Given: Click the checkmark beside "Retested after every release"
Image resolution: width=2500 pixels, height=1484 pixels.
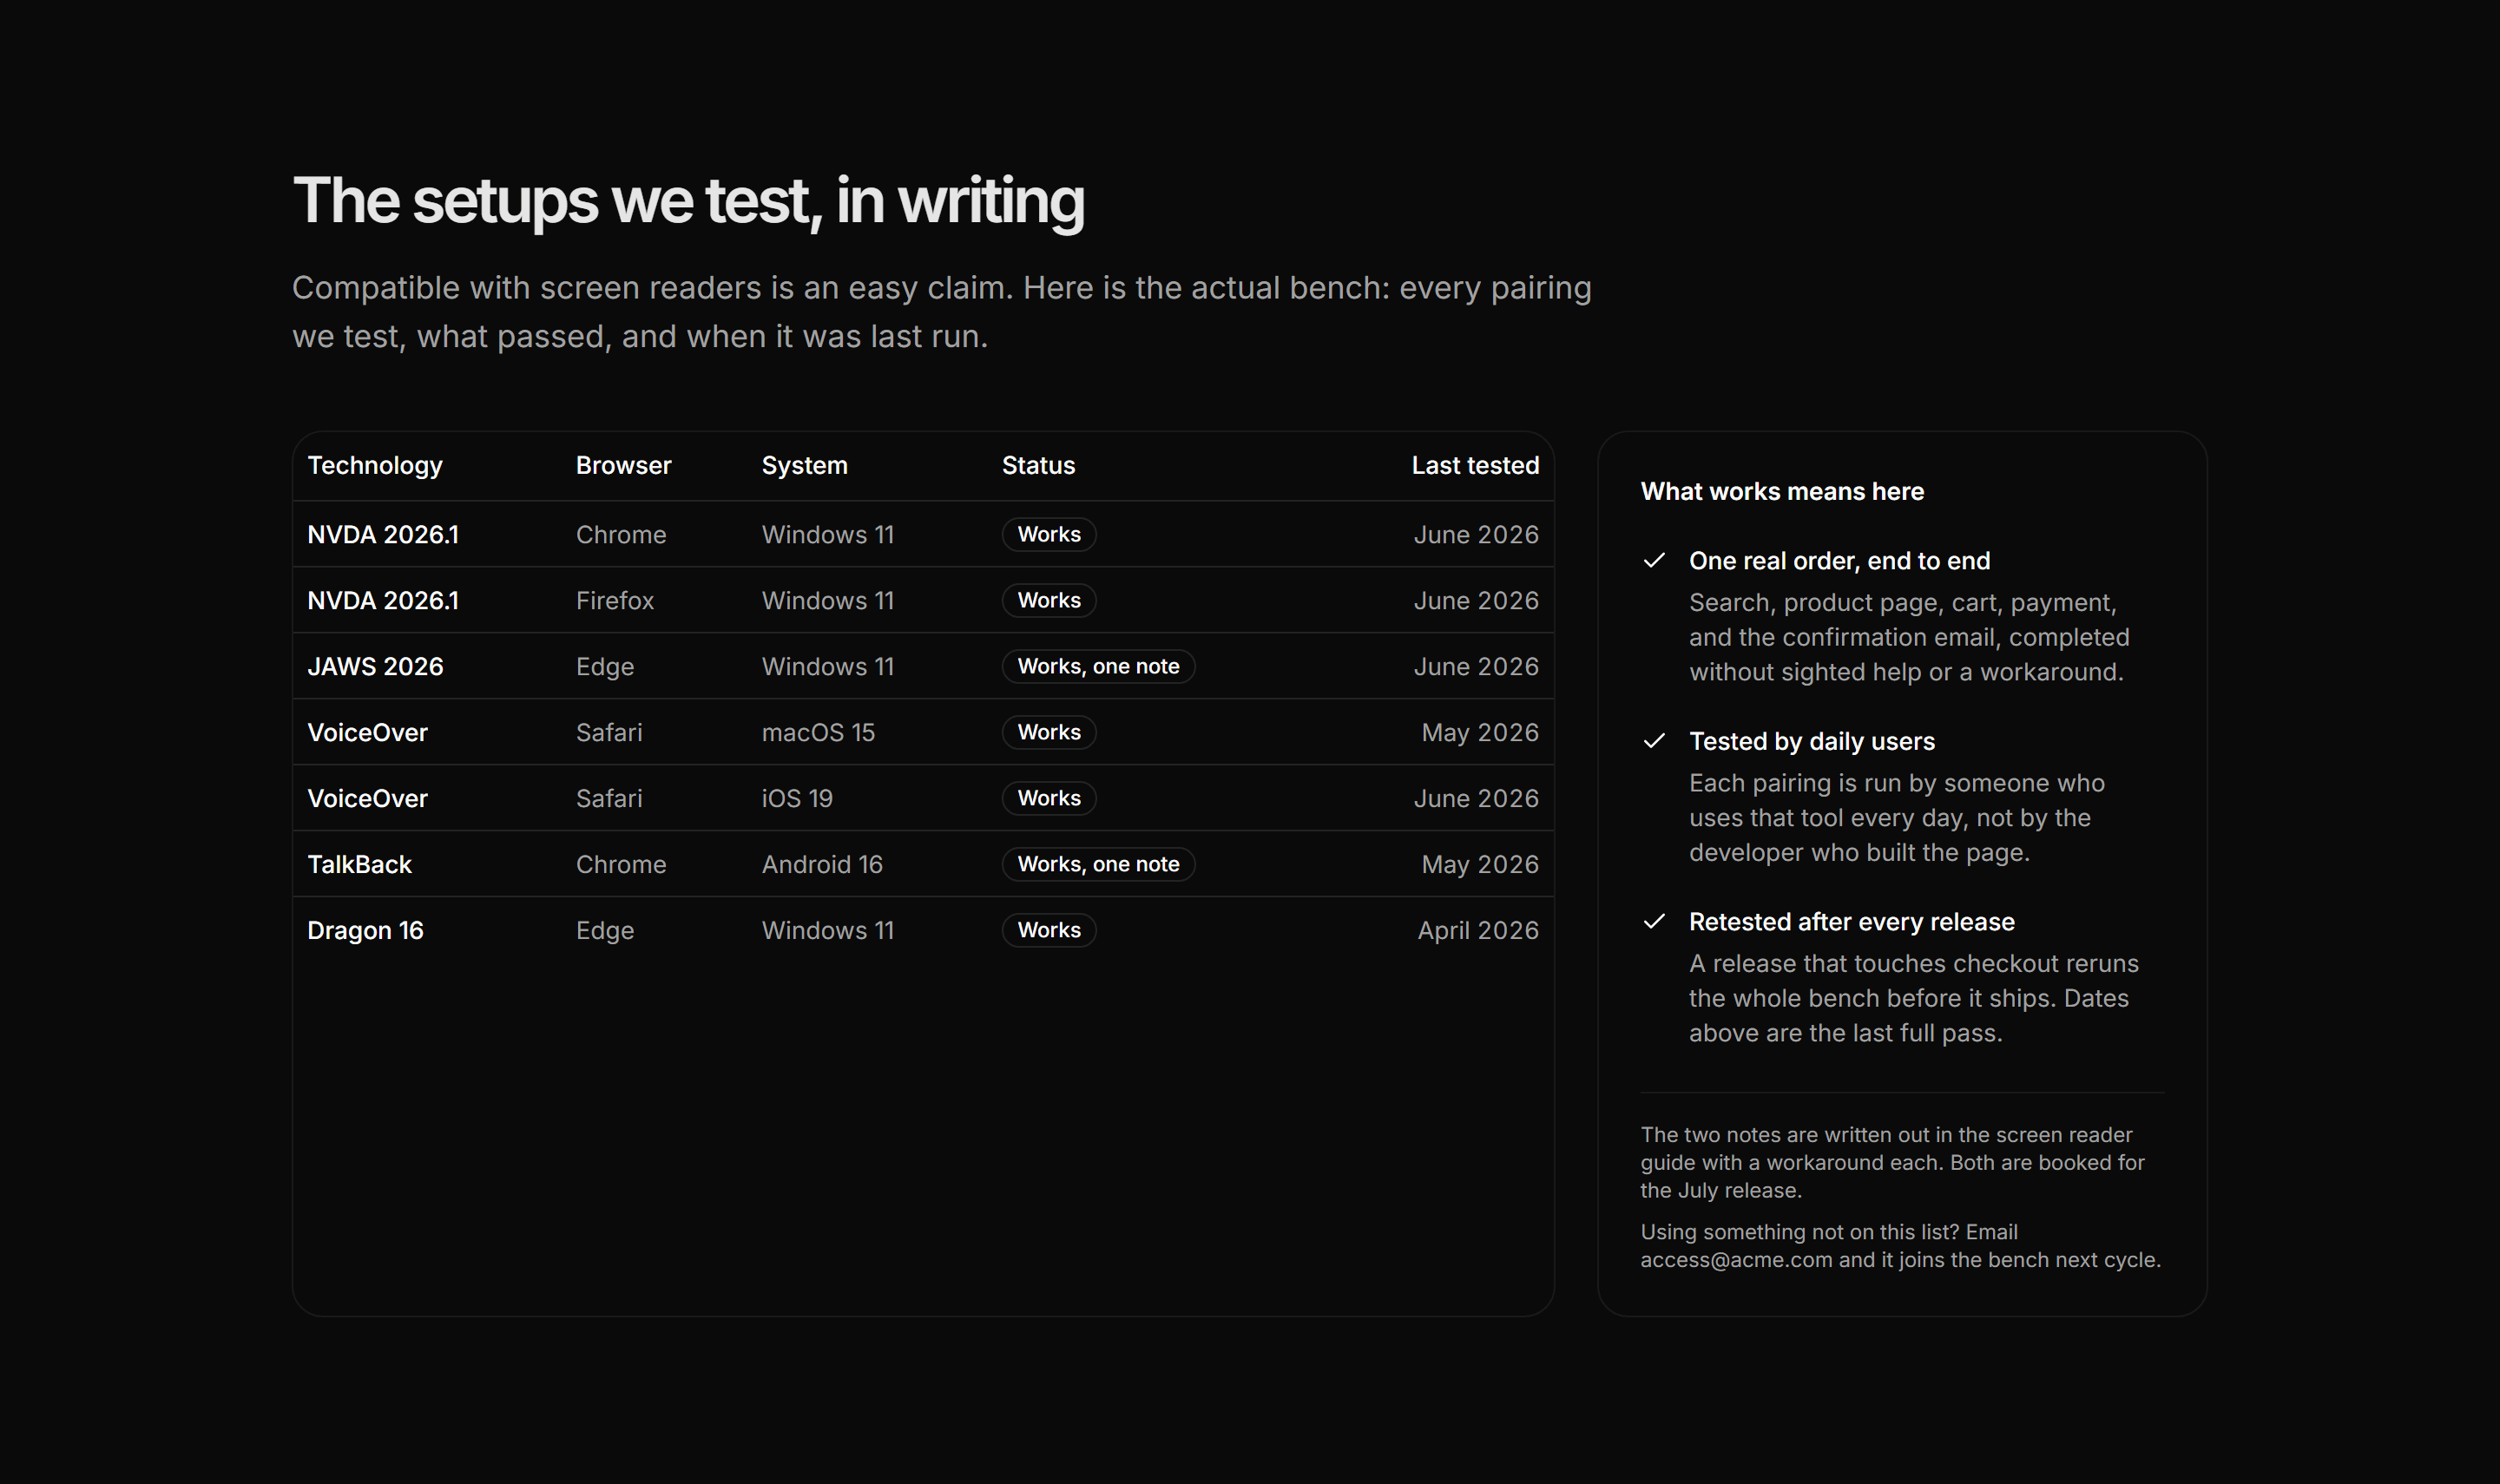Looking at the screenshot, I should pyautogui.click(x=1654, y=921).
